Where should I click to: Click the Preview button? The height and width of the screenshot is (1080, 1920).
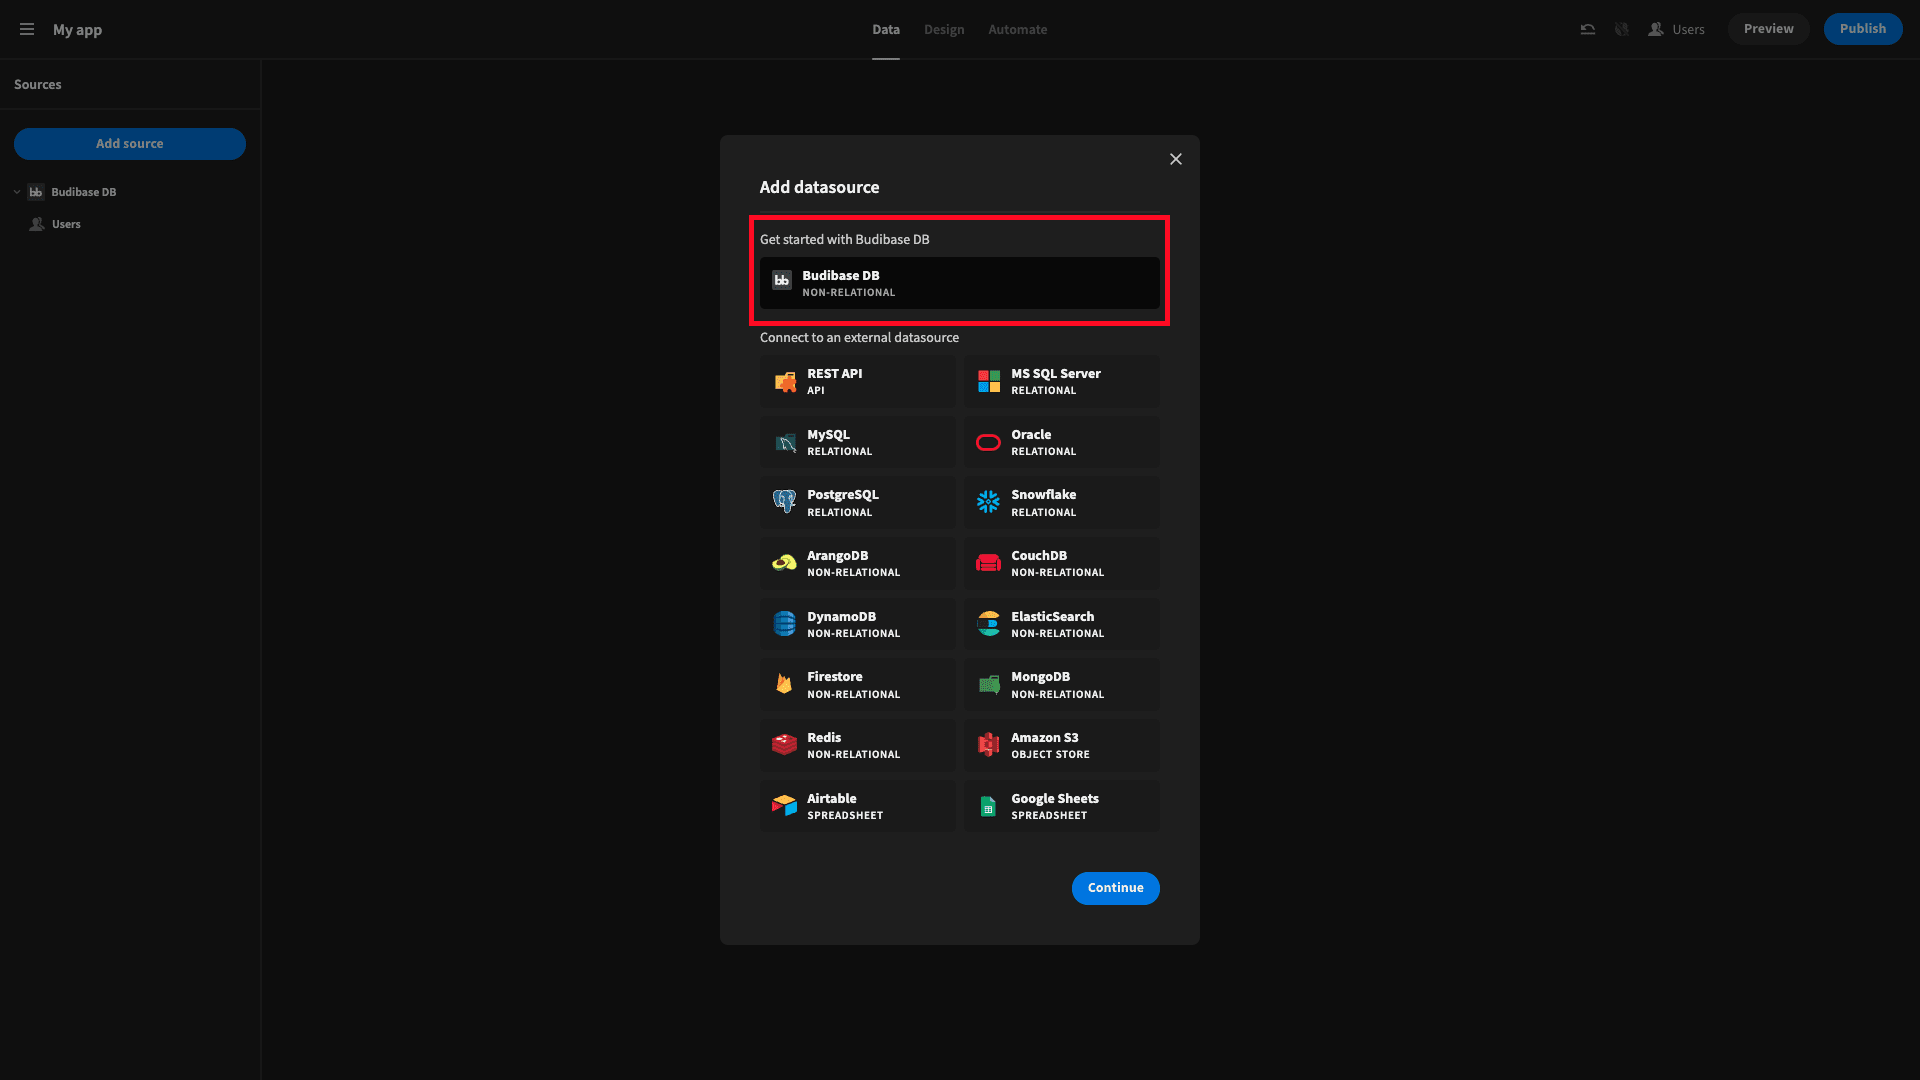pyautogui.click(x=1769, y=29)
